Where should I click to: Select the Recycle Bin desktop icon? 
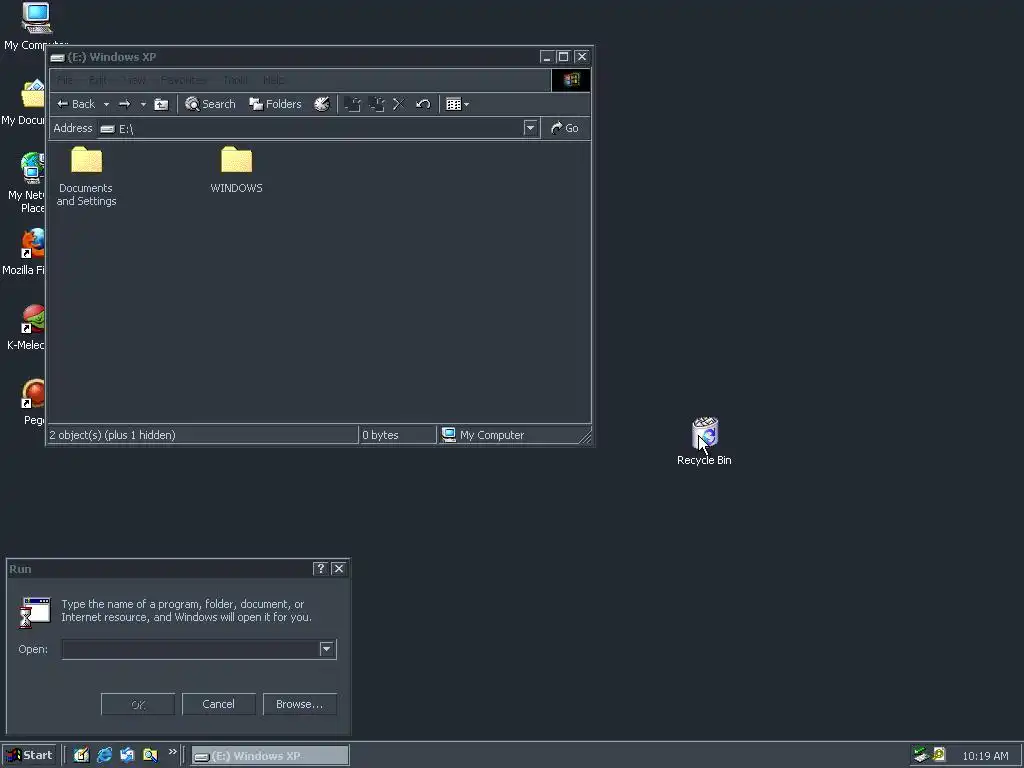pos(705,441)
